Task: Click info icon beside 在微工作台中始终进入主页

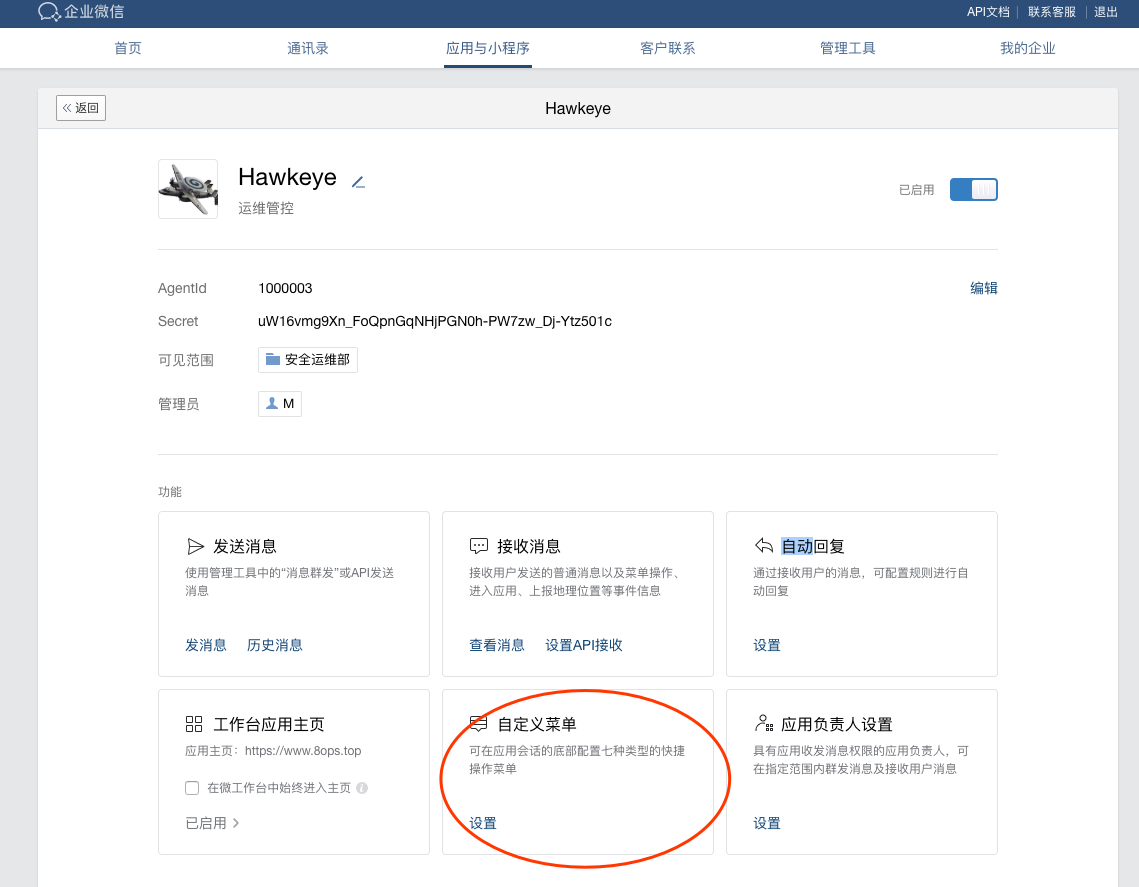Action: [362, 787]
